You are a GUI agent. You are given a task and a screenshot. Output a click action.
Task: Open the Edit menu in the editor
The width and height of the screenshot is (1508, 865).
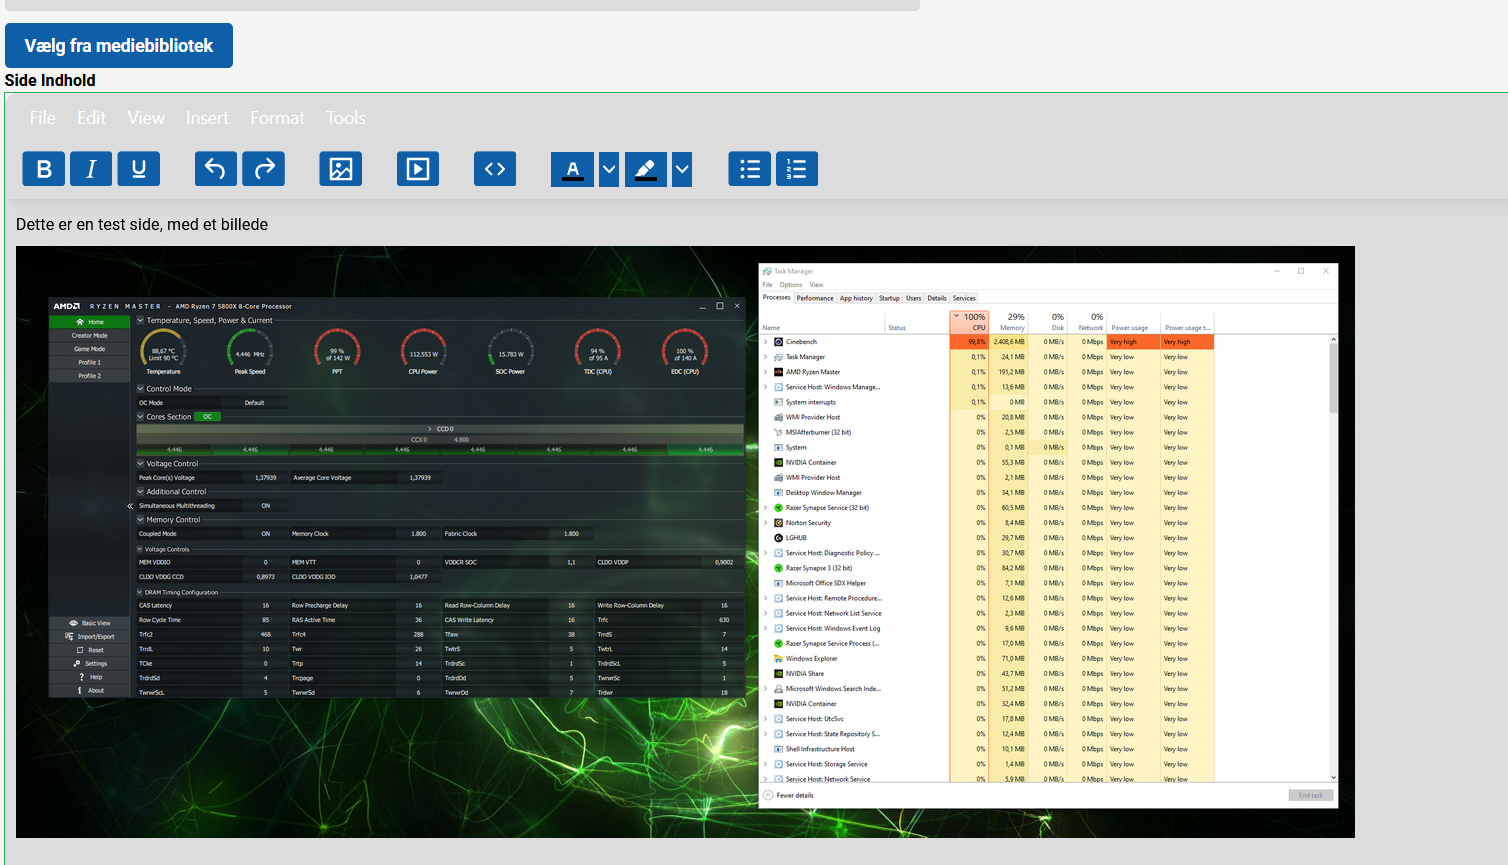(x=91, y=118)
